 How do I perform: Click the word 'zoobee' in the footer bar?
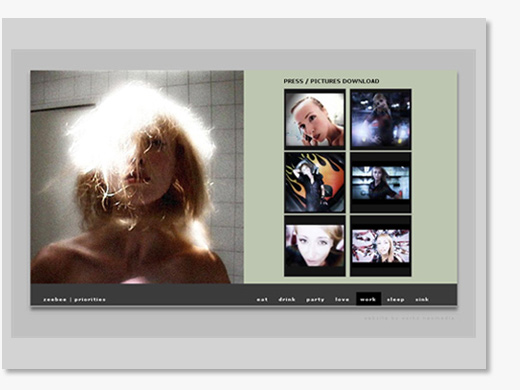(x=55, y=299)
